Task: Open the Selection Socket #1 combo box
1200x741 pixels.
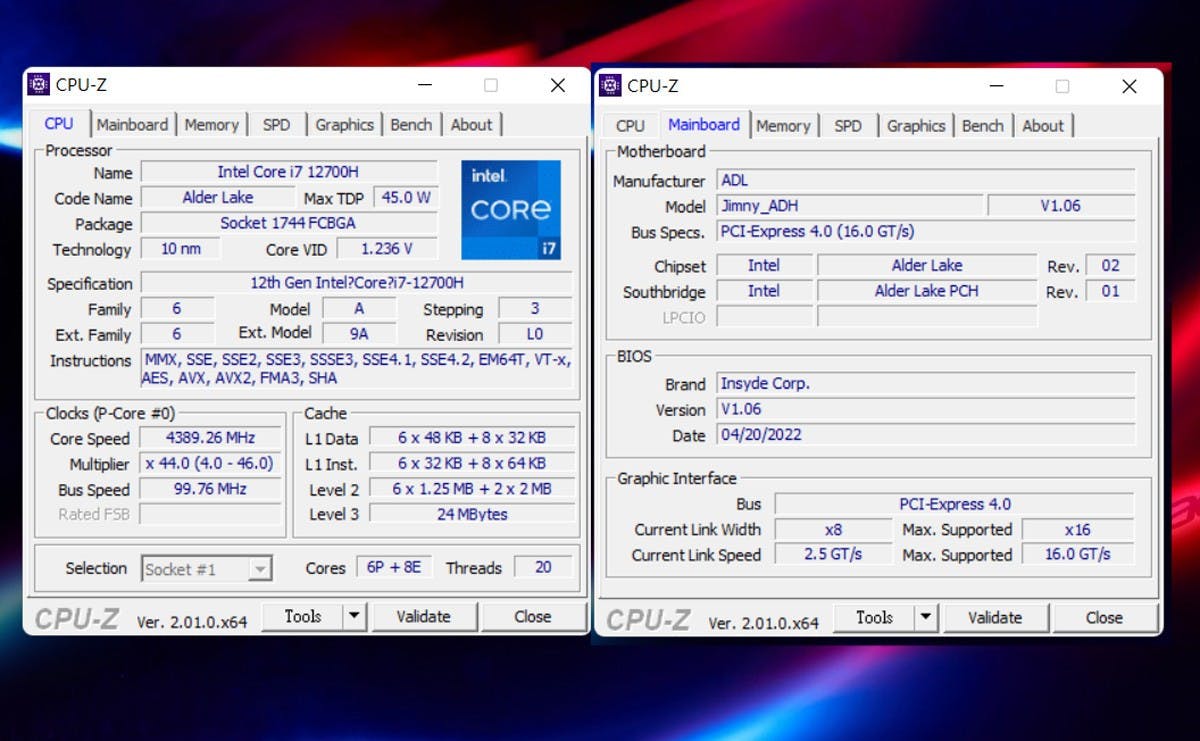Action: [x=206, y=569]
